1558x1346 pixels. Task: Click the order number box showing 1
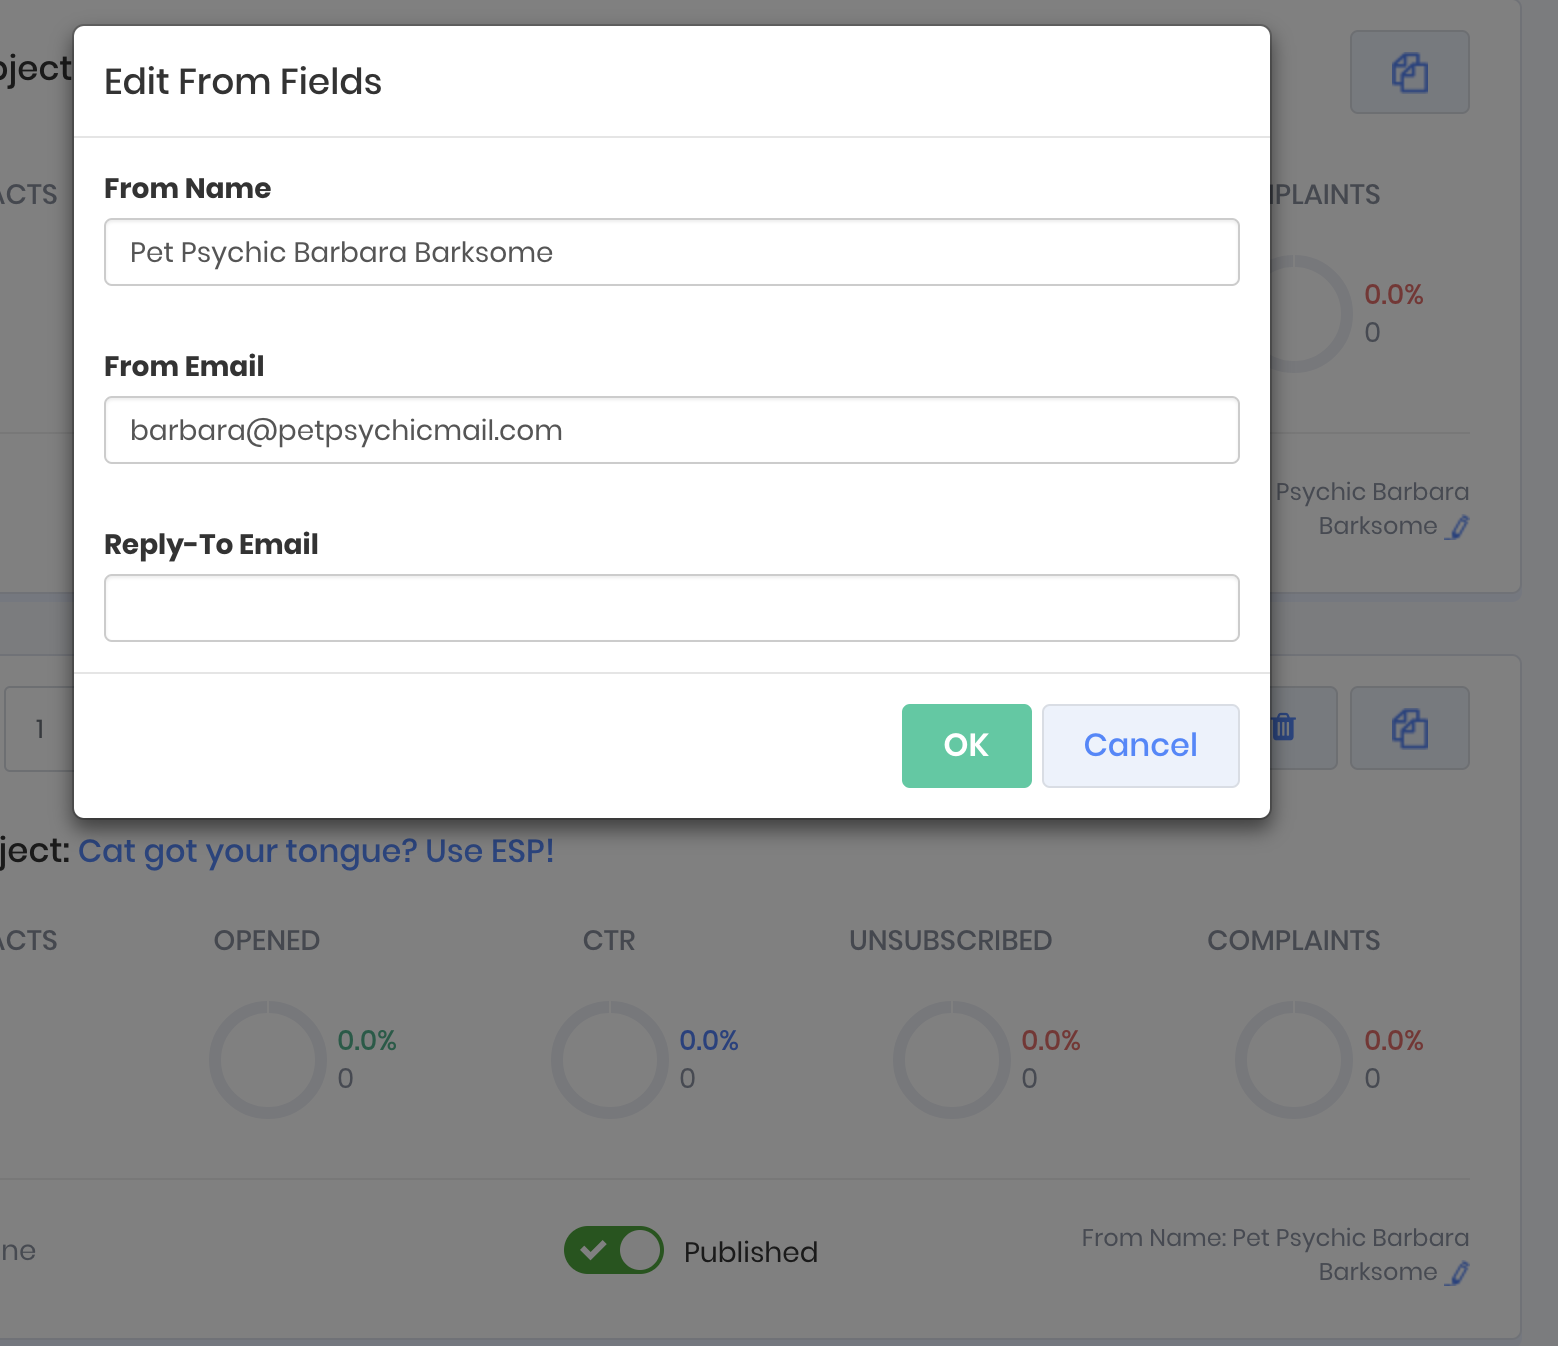(x=39, y=729)
